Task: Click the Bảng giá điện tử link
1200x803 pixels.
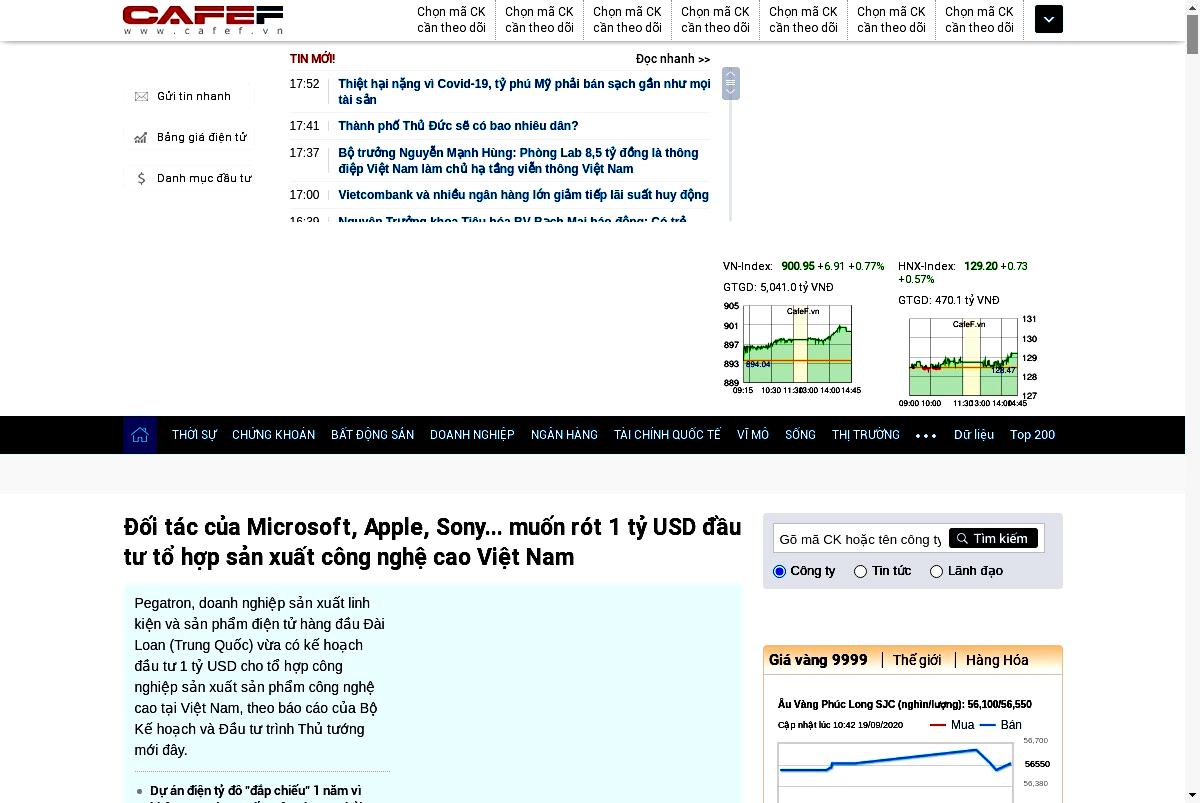Action: 202,137
